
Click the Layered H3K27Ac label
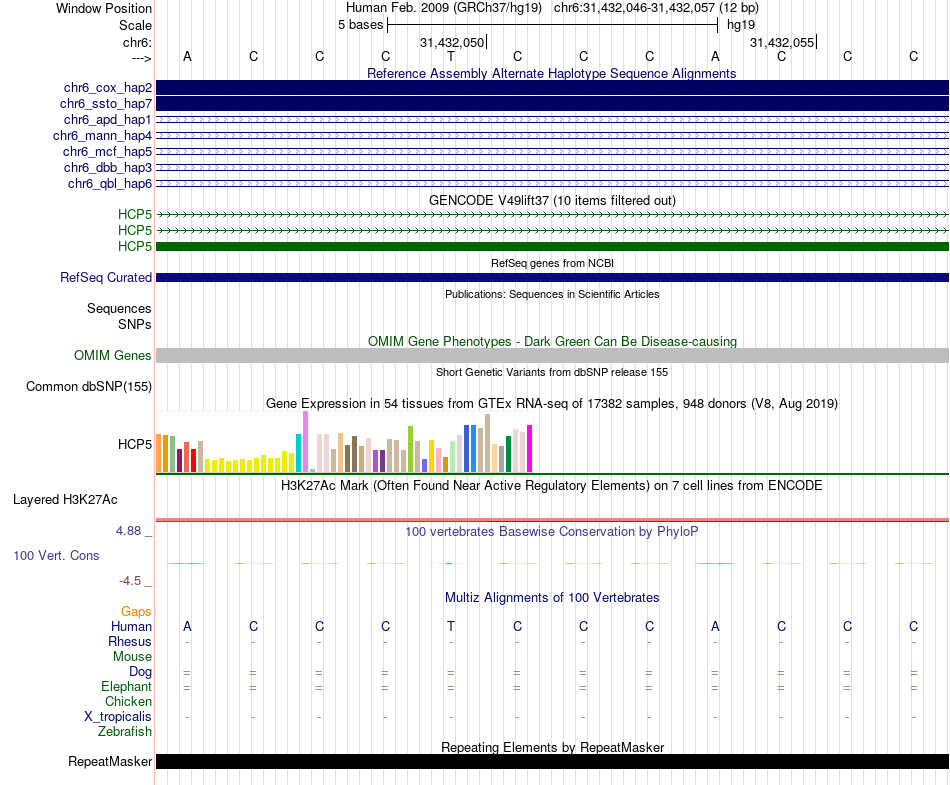click(x=65, y=500)
